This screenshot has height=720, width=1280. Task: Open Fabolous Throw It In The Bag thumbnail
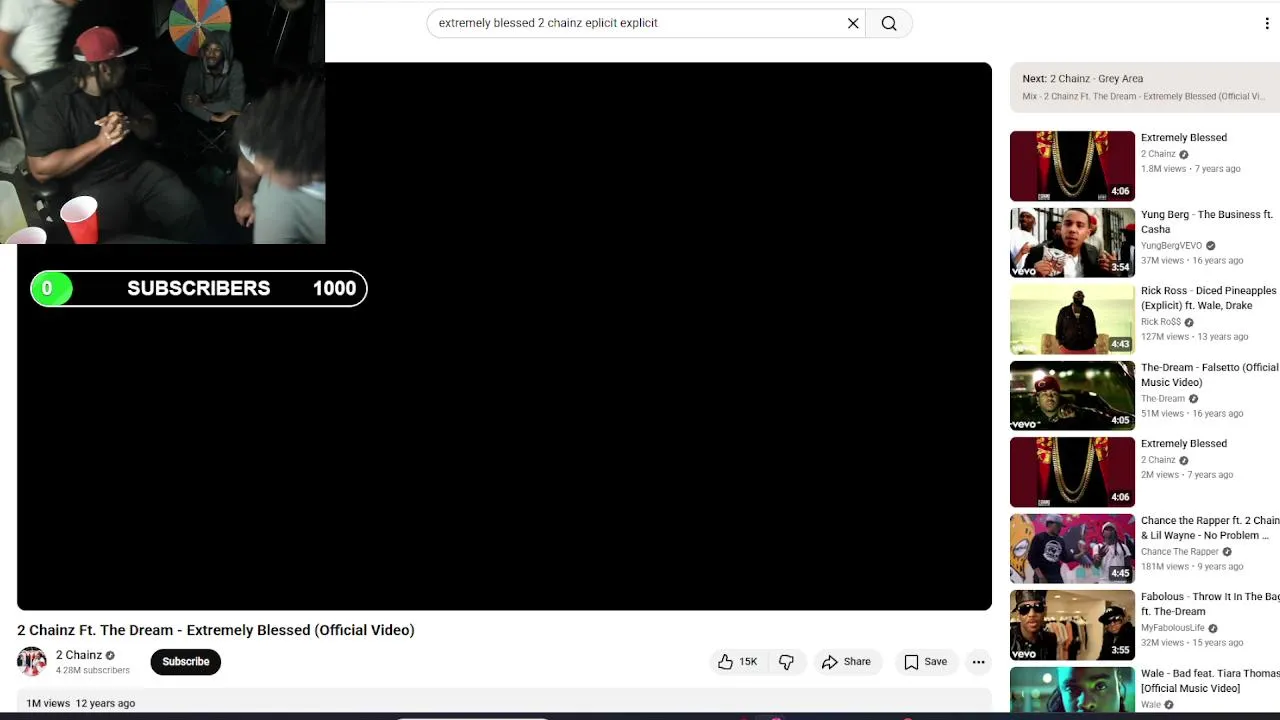tap(1072, 625)
